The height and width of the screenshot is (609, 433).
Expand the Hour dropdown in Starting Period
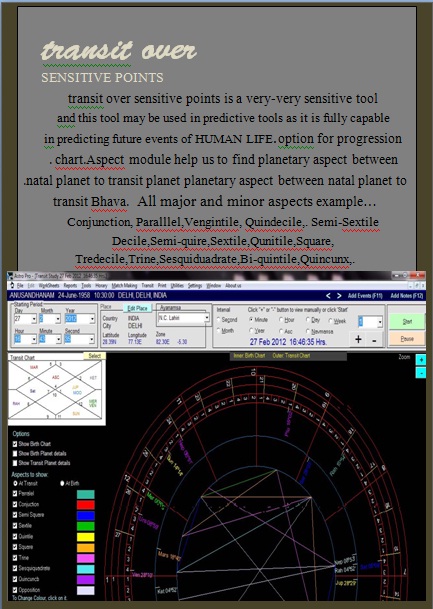34,339
